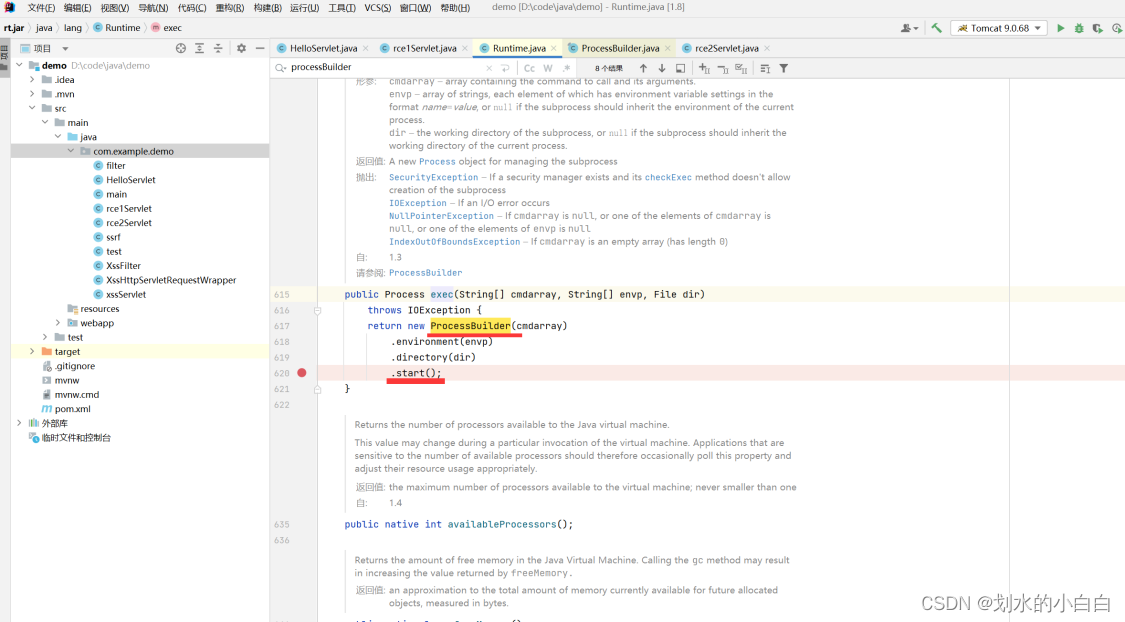Select all search occurrences
The width and height of the screenshot is (1125, 622).
pos(741,68)
